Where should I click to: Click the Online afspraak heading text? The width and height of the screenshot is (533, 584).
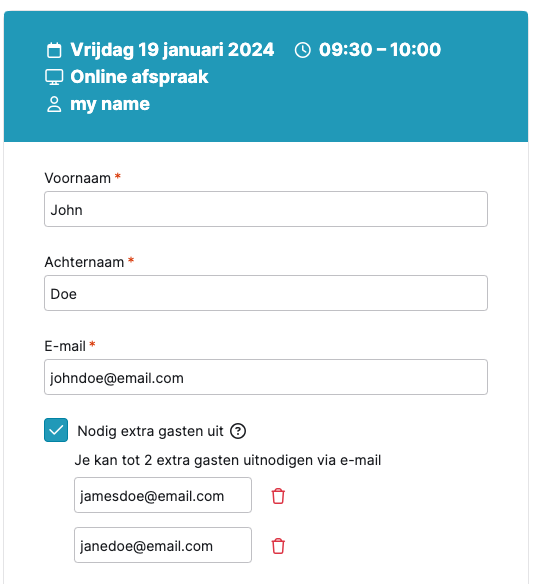pyautogui.click(x=139, y=77)
